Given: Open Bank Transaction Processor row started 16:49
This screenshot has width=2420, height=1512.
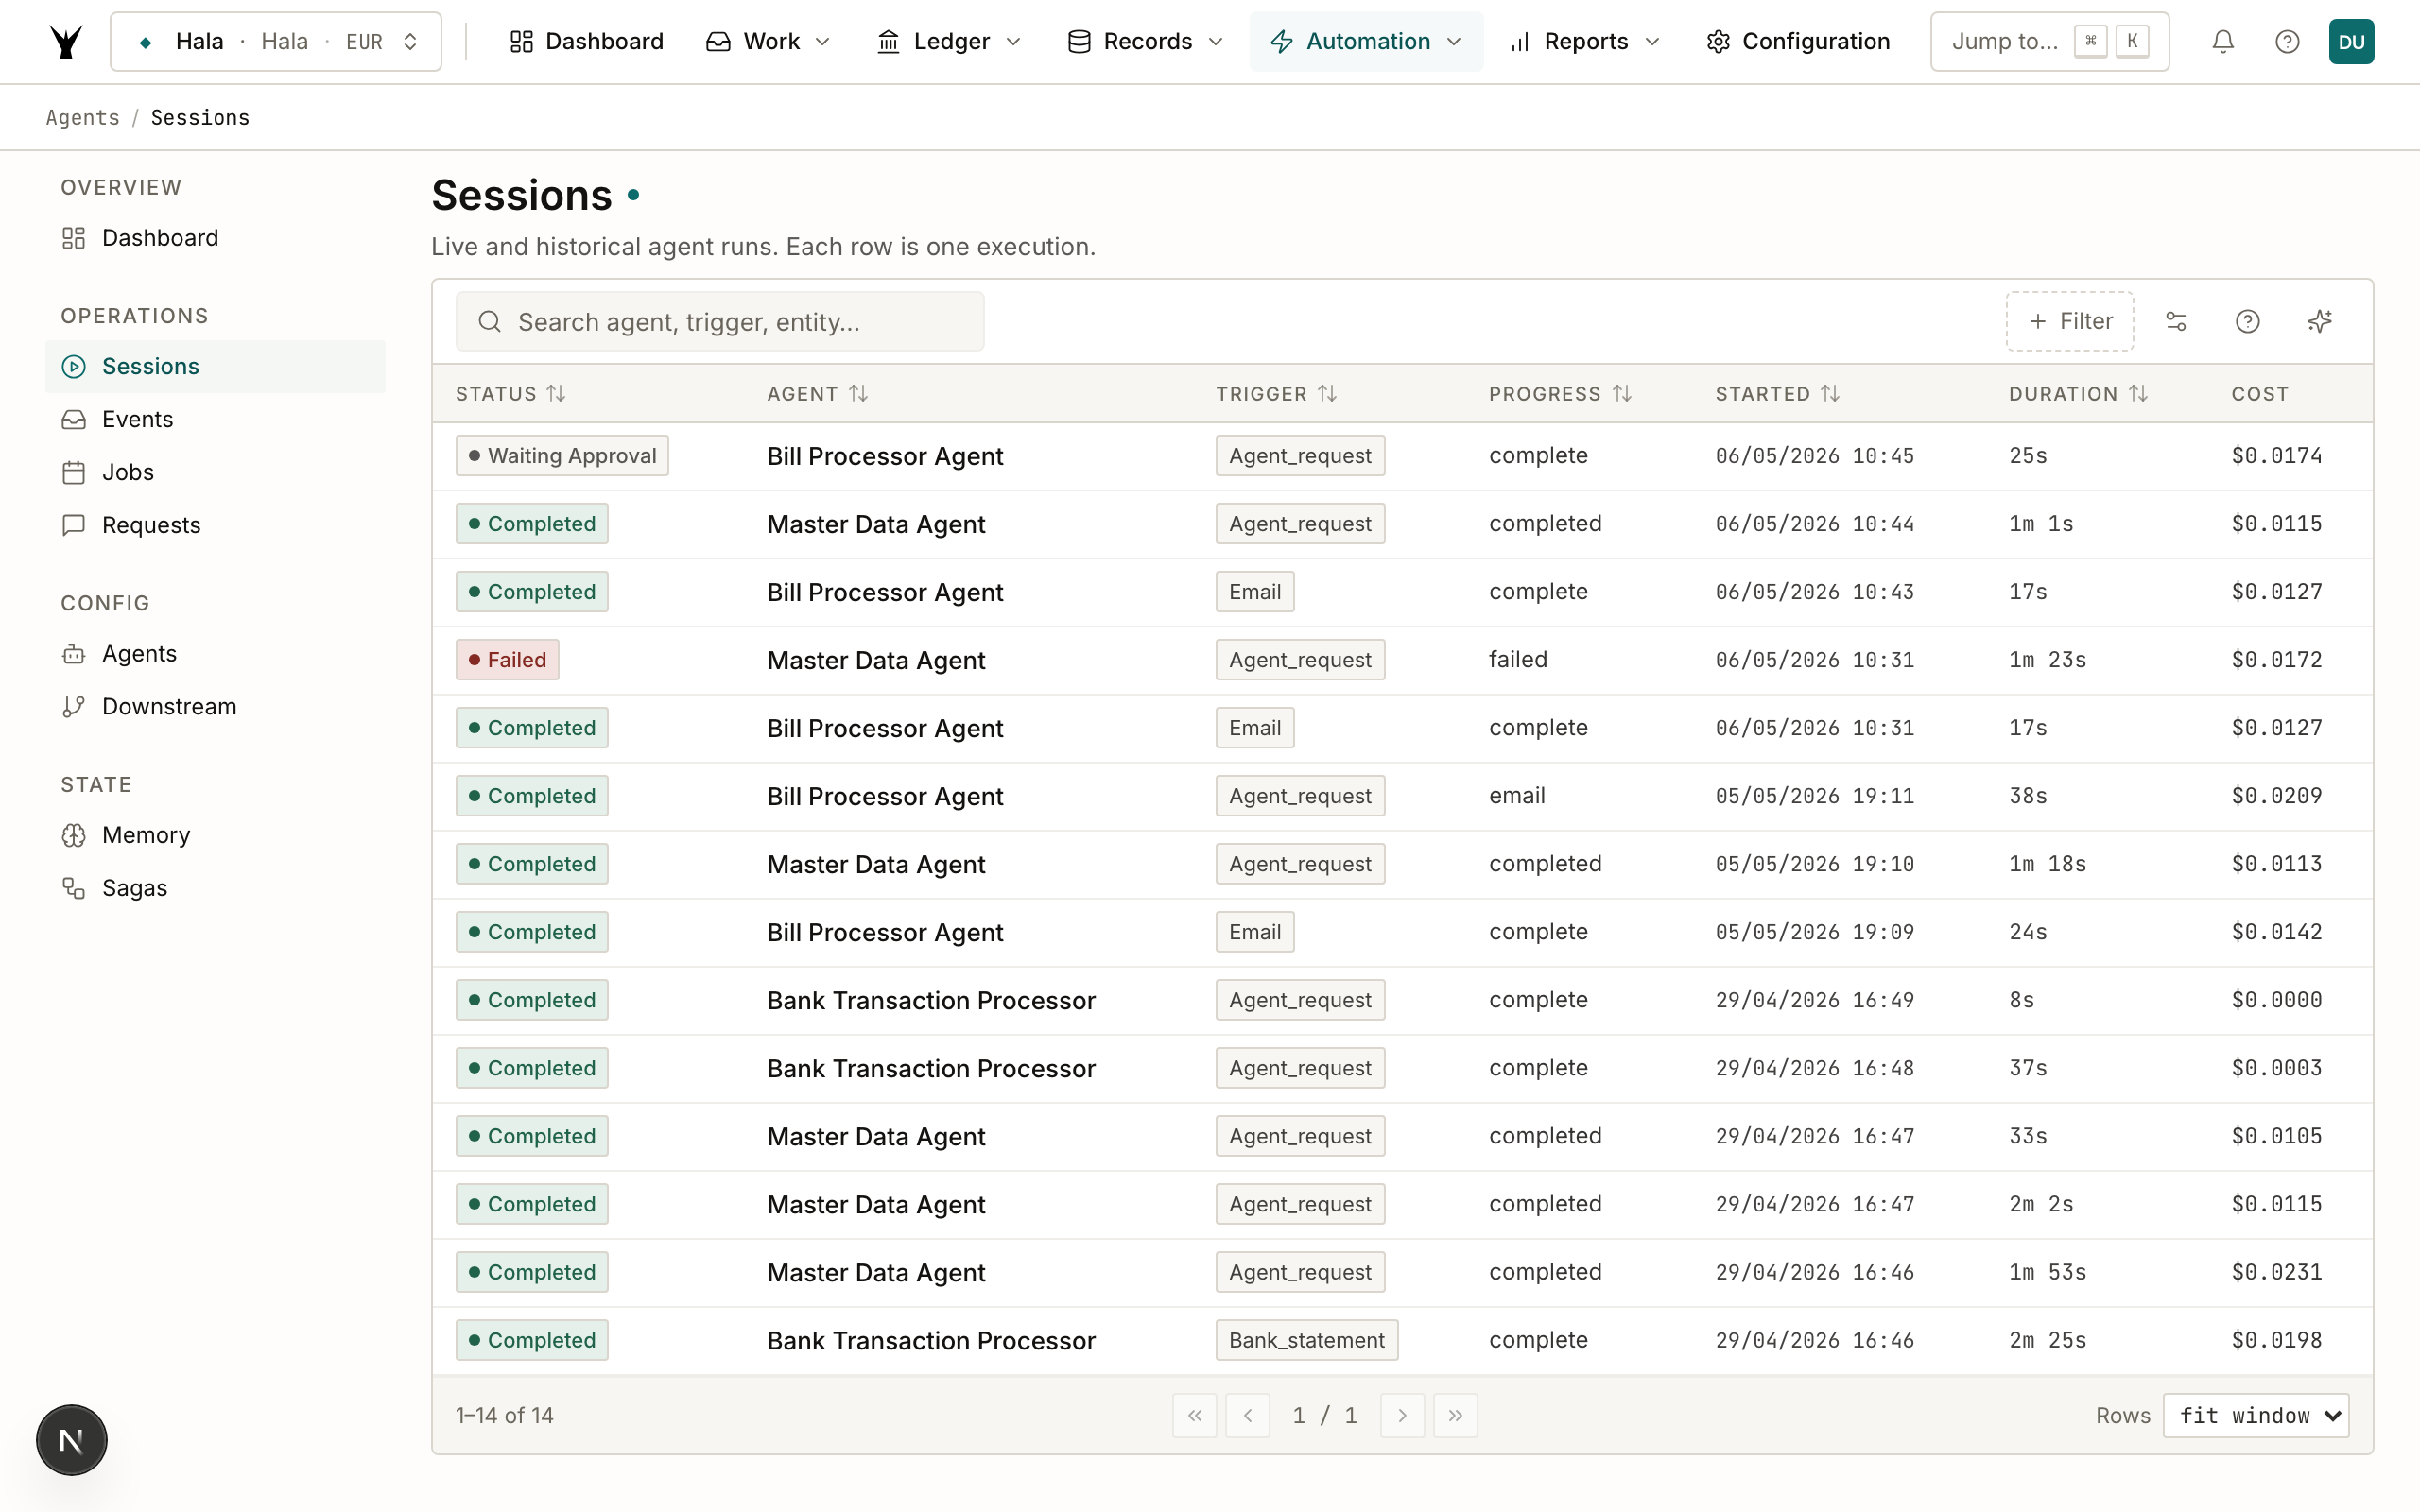Looking at the screenshot, I should [x=1402, y=1000].
